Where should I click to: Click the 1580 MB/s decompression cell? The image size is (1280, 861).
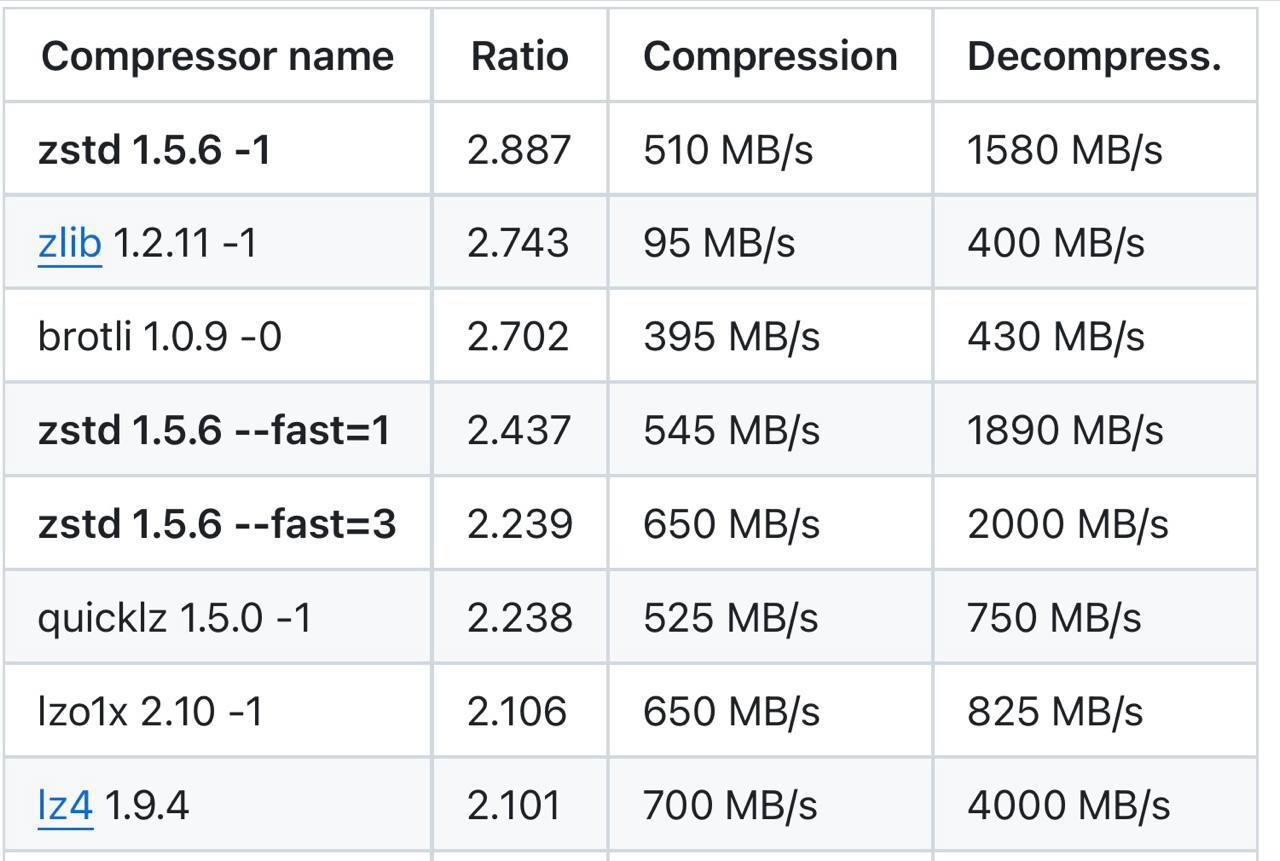(1064, 150)
